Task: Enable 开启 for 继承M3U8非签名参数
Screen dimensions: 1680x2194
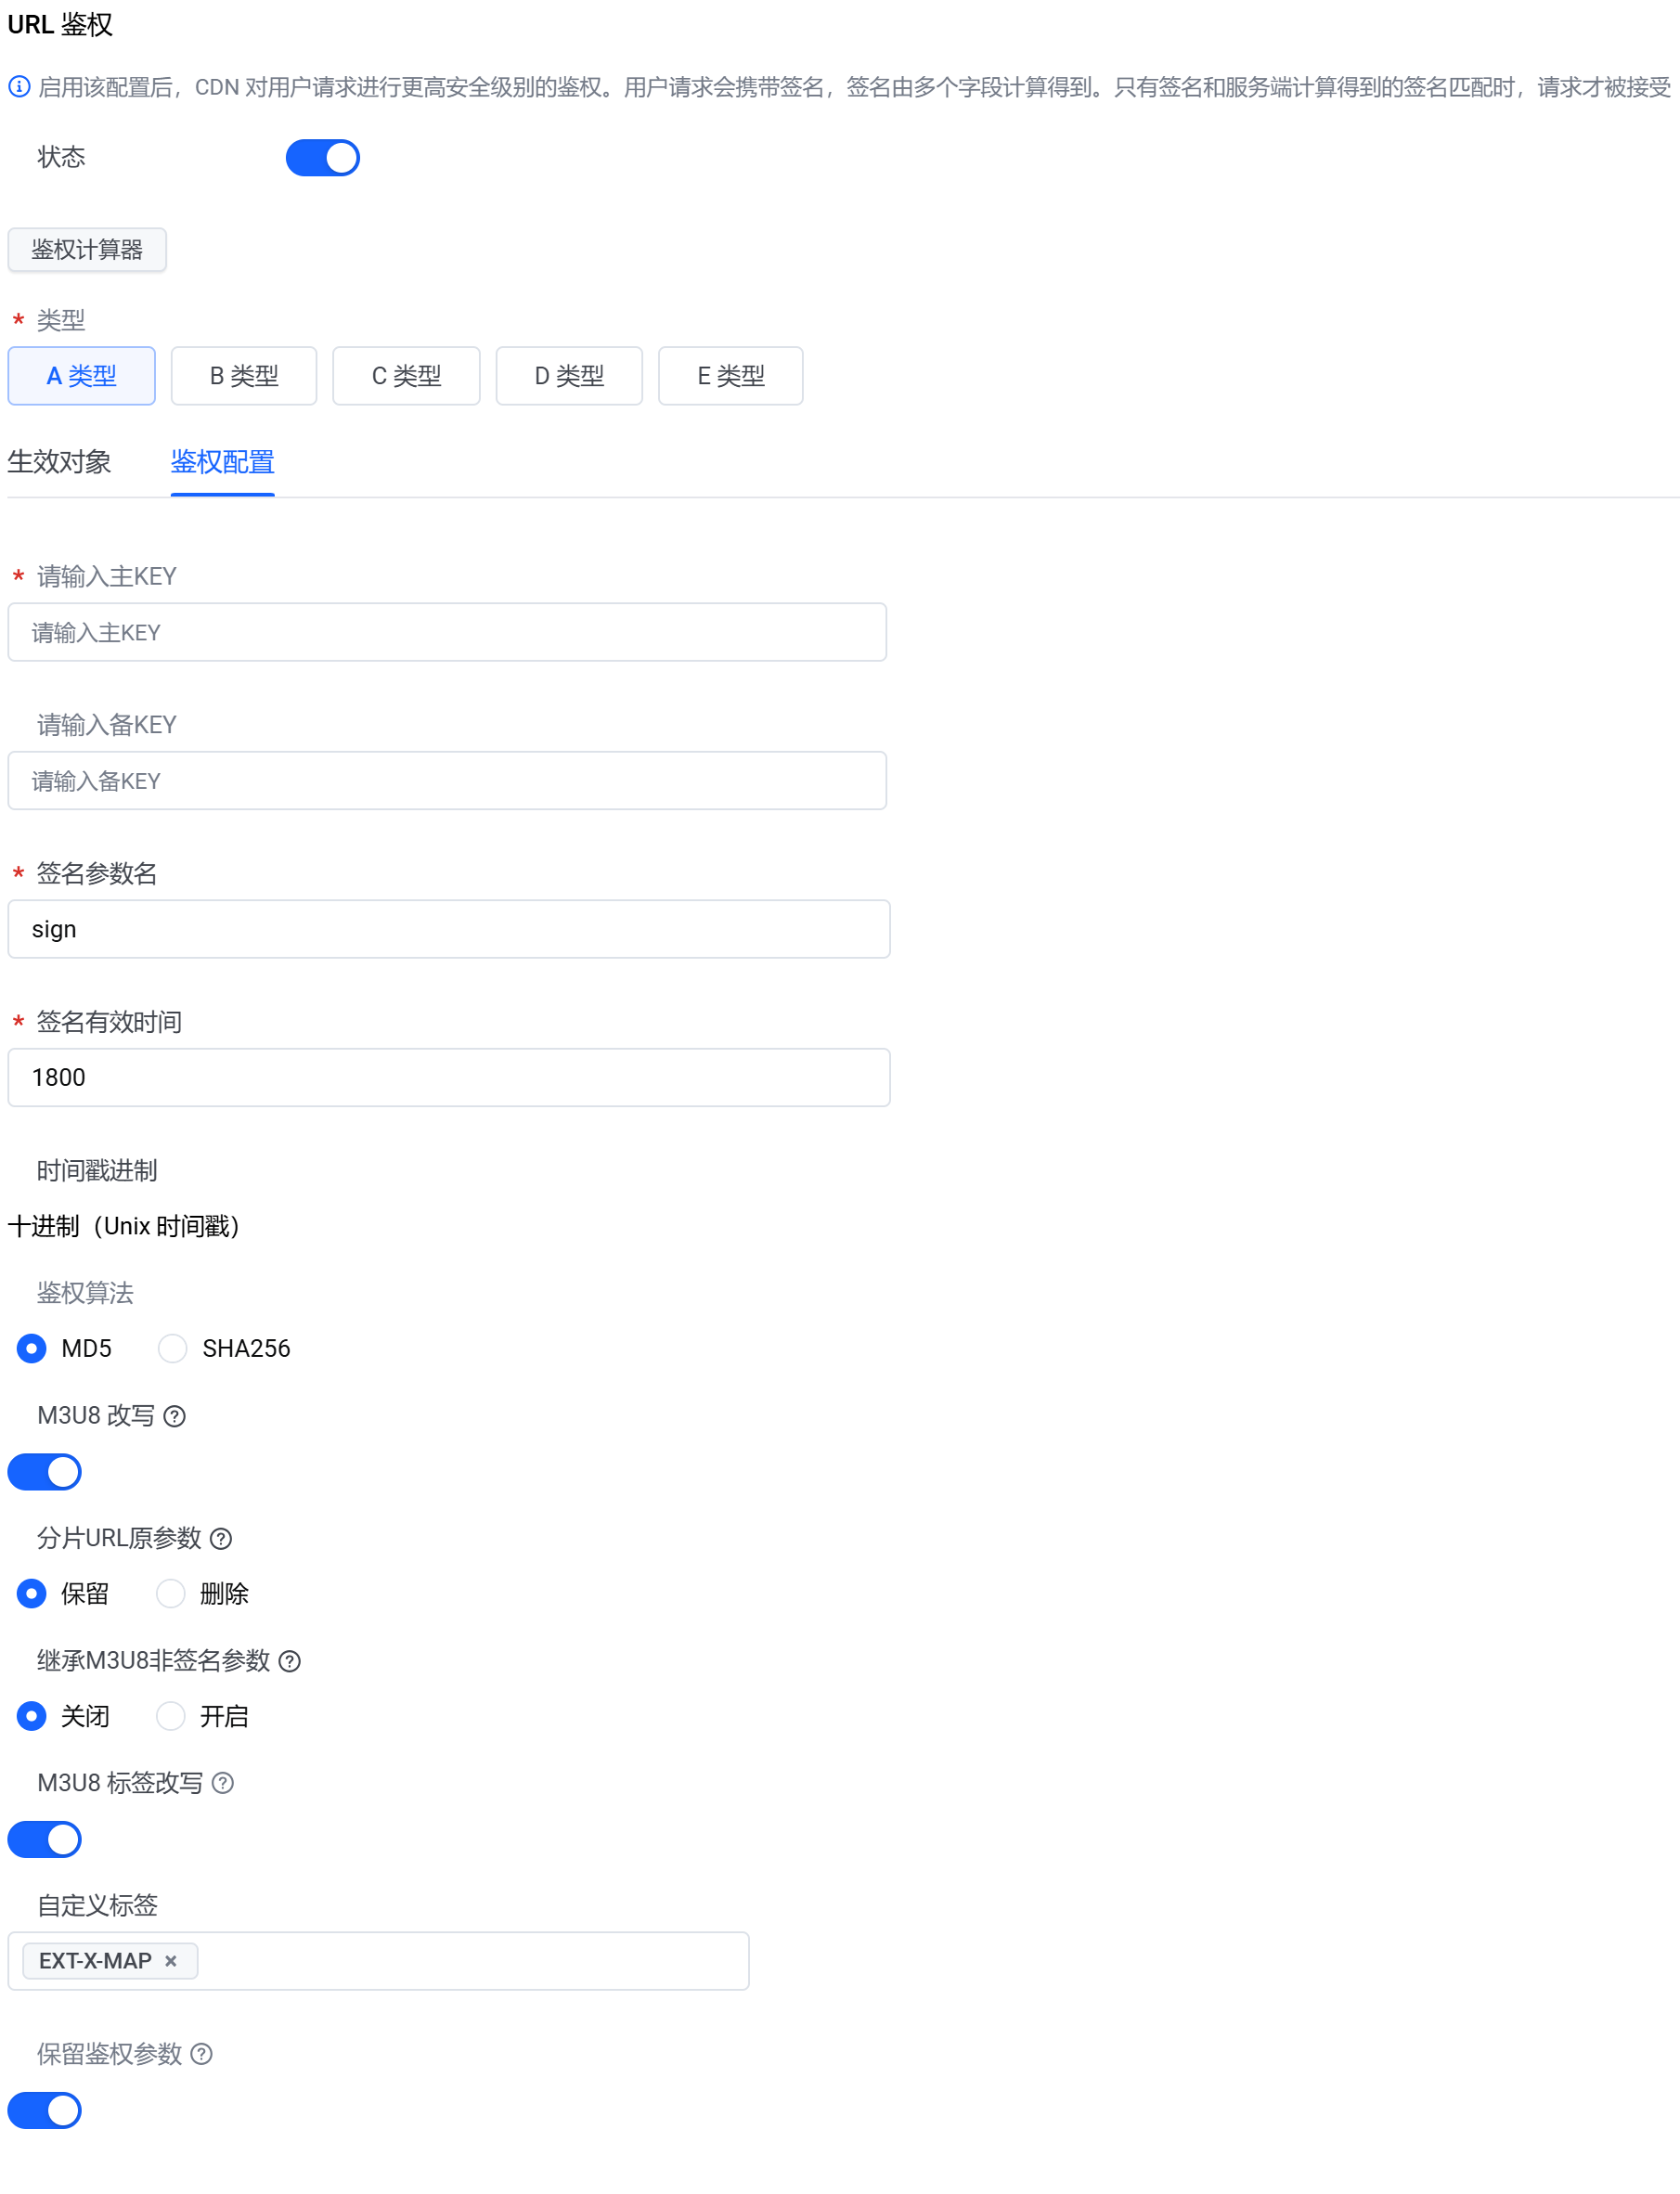Action: (x=171, y=1716)
